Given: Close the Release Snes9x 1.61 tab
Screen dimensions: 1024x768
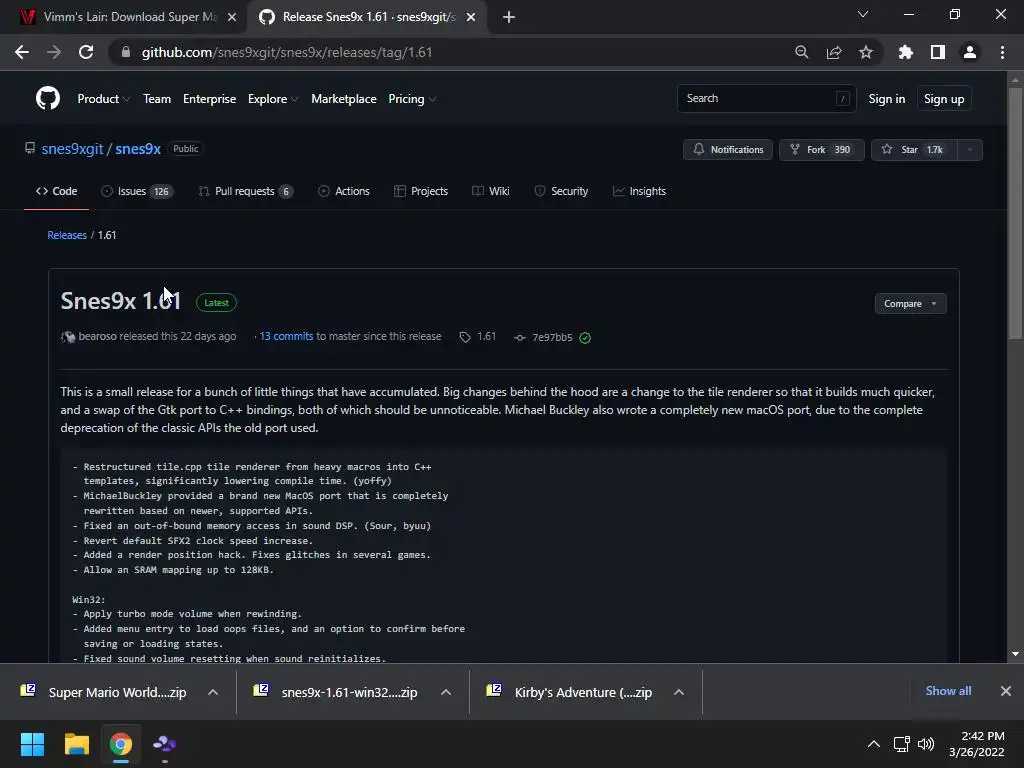Looking at the screenshot, I should point(471,17).
